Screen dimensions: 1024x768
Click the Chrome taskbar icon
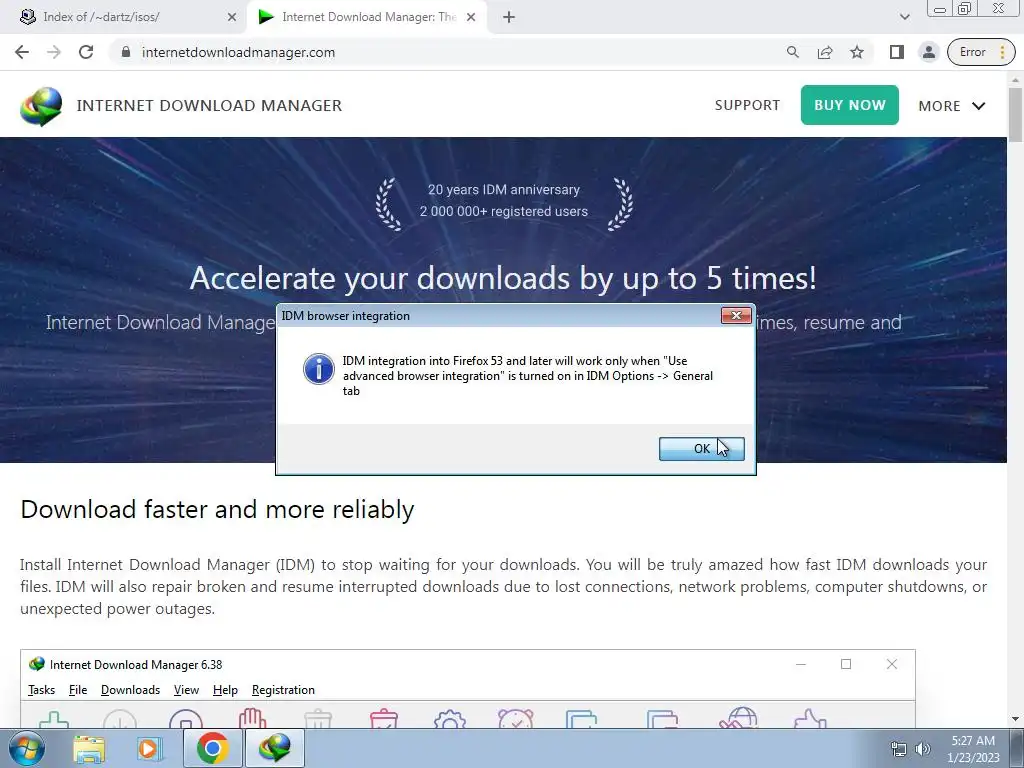212,748
